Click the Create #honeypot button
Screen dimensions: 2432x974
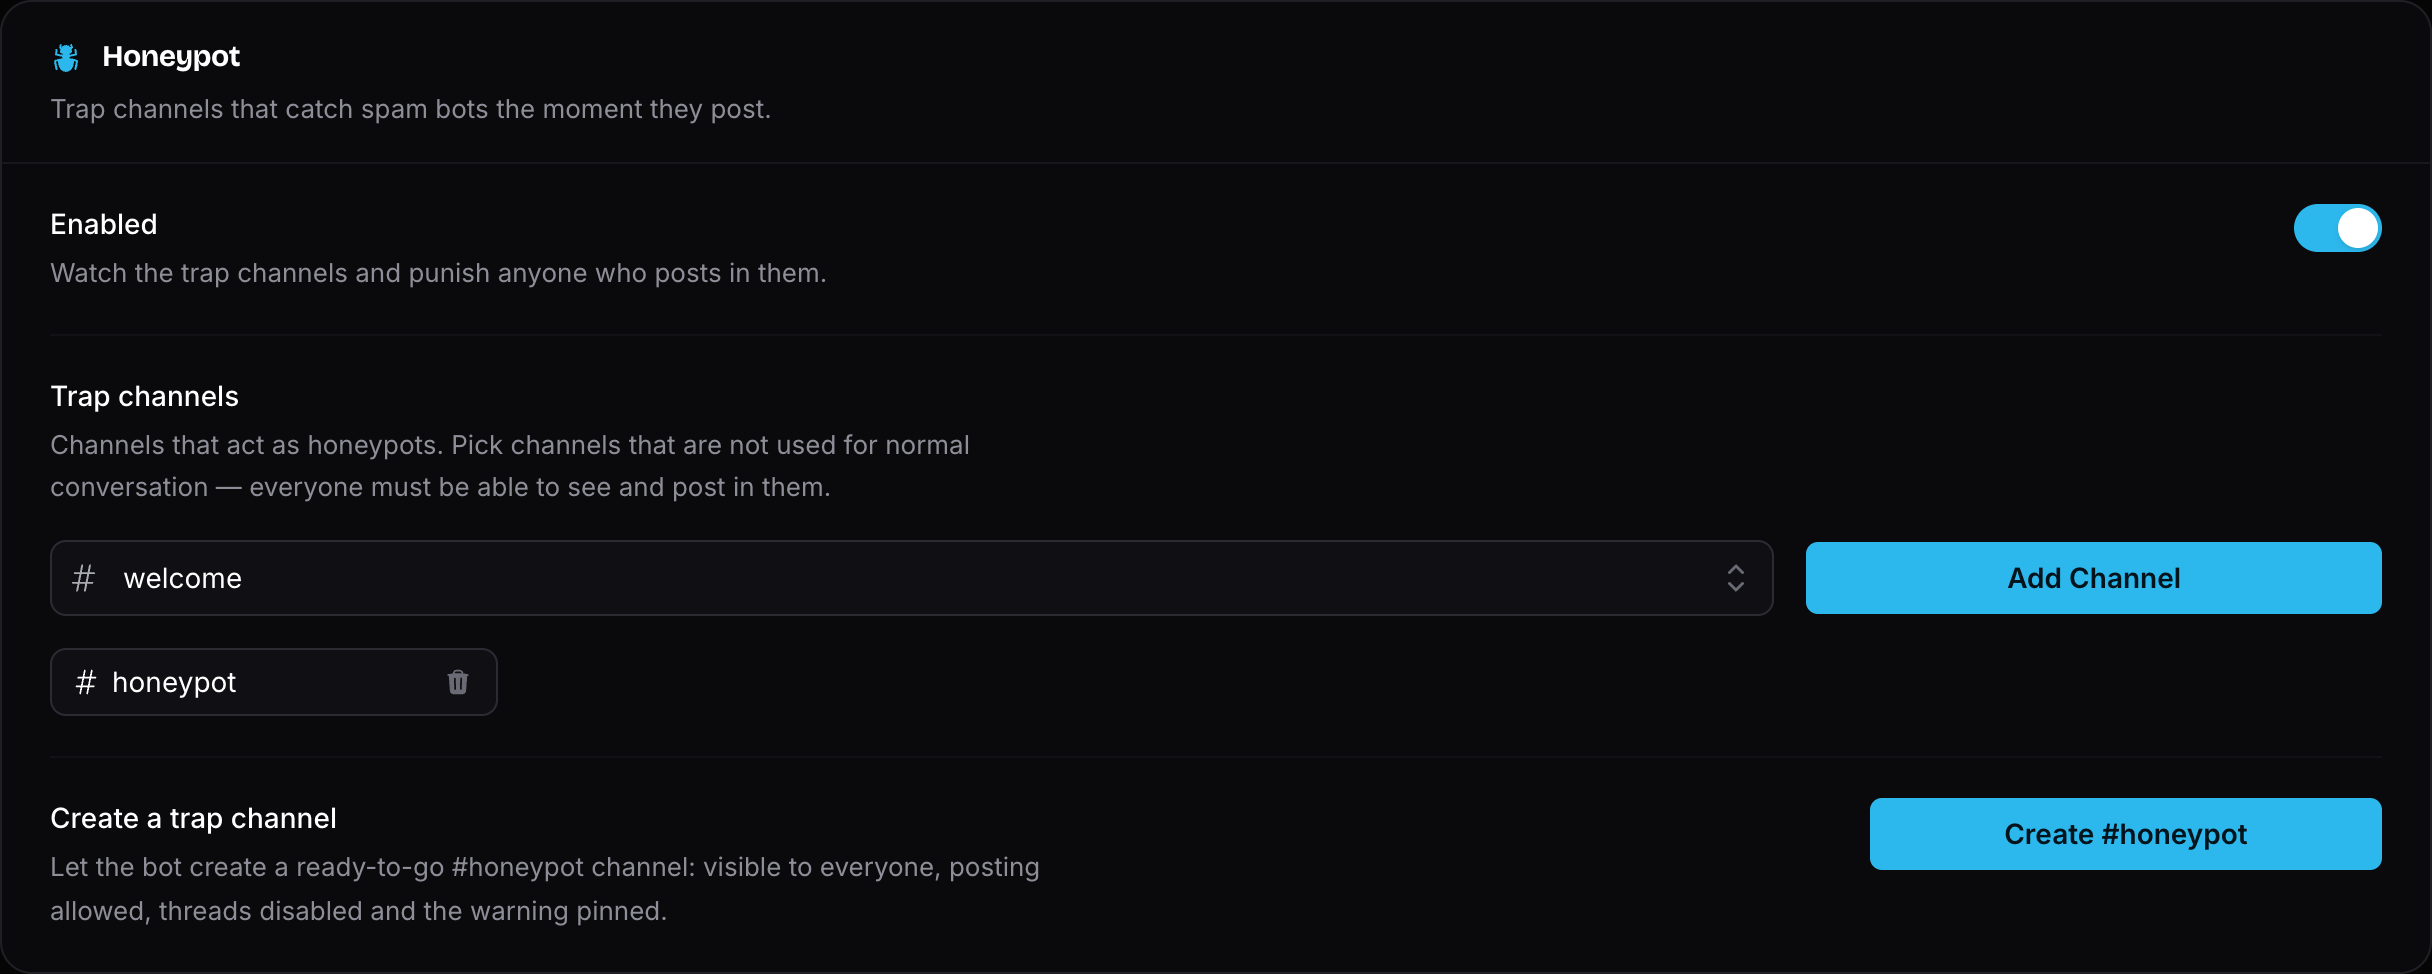click(x=2125, y=834)
